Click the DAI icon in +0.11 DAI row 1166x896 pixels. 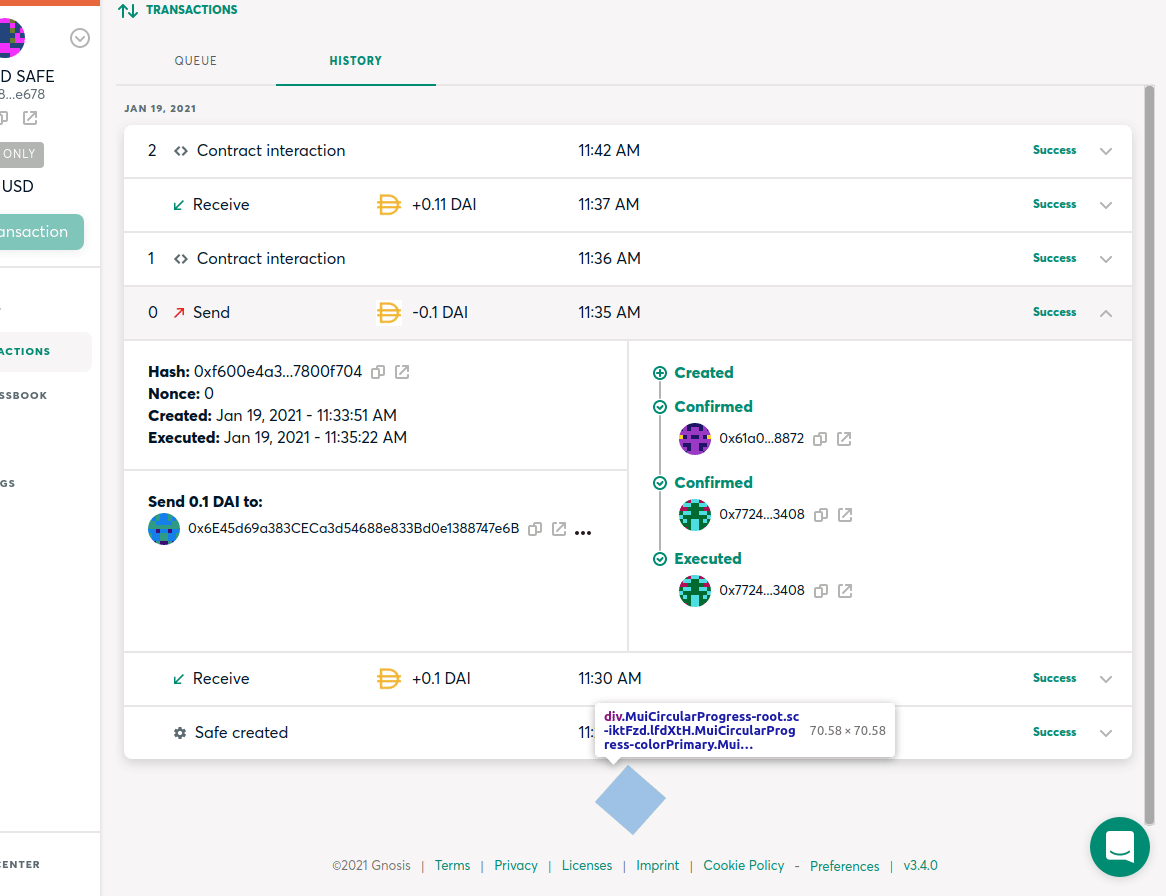(388, 204)
